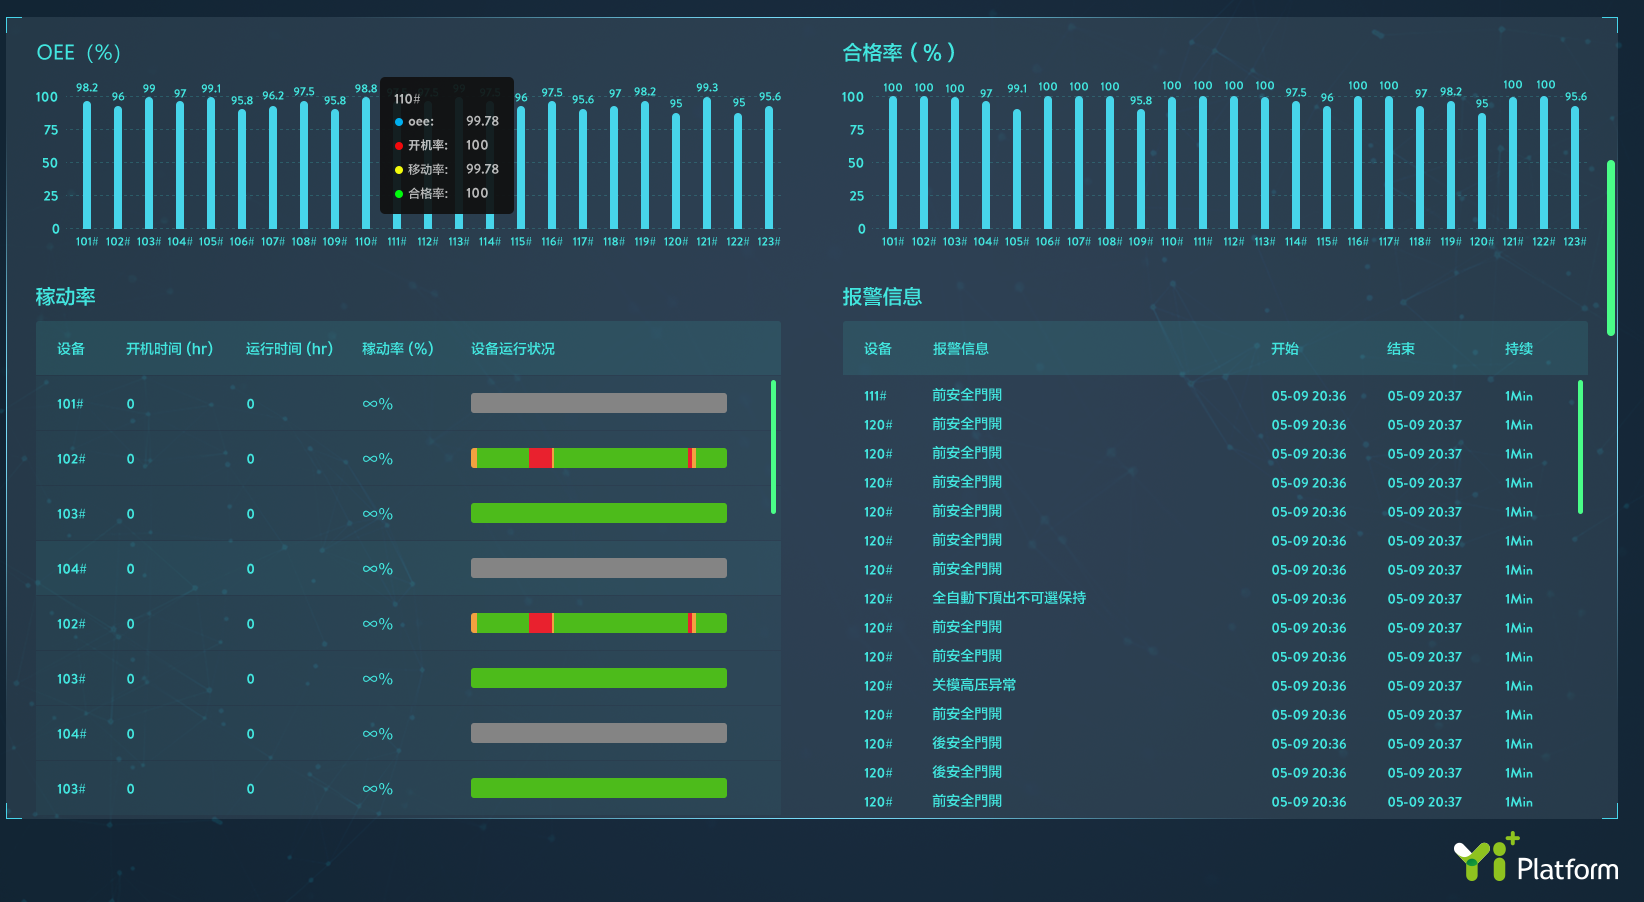Click the green 合格率 dot in the tooltip
Image resolution: width=1644 pixels, height=902 pixels.
399,194
